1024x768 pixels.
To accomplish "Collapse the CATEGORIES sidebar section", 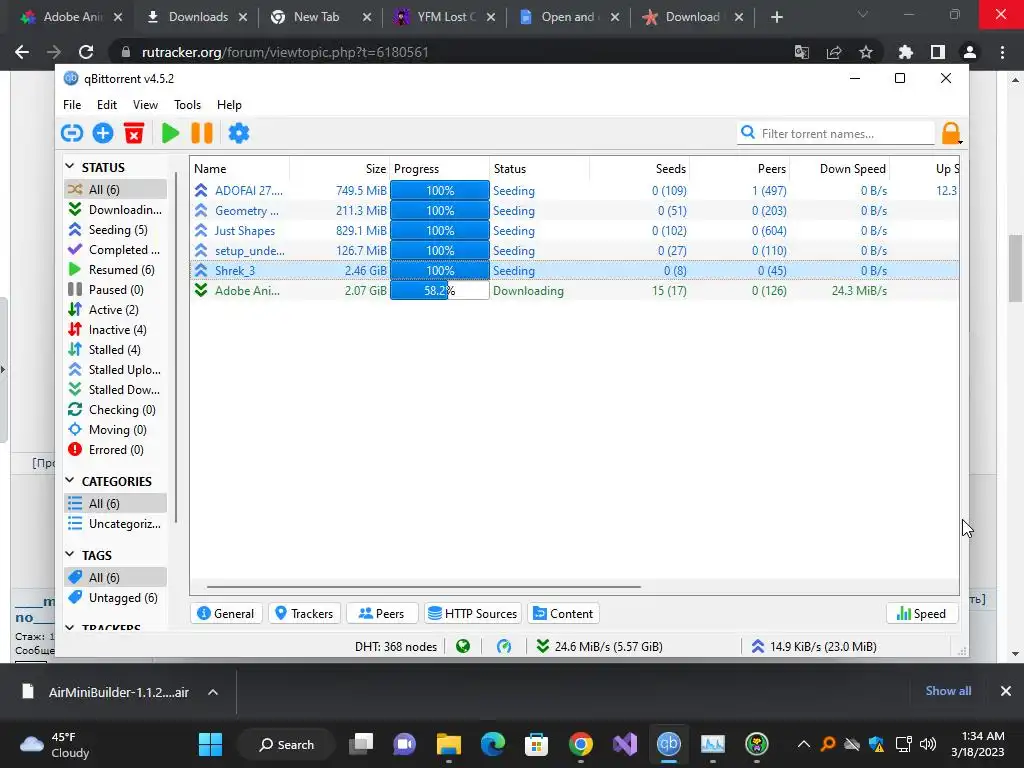I will pyautogui.click(x=71, y=481).
